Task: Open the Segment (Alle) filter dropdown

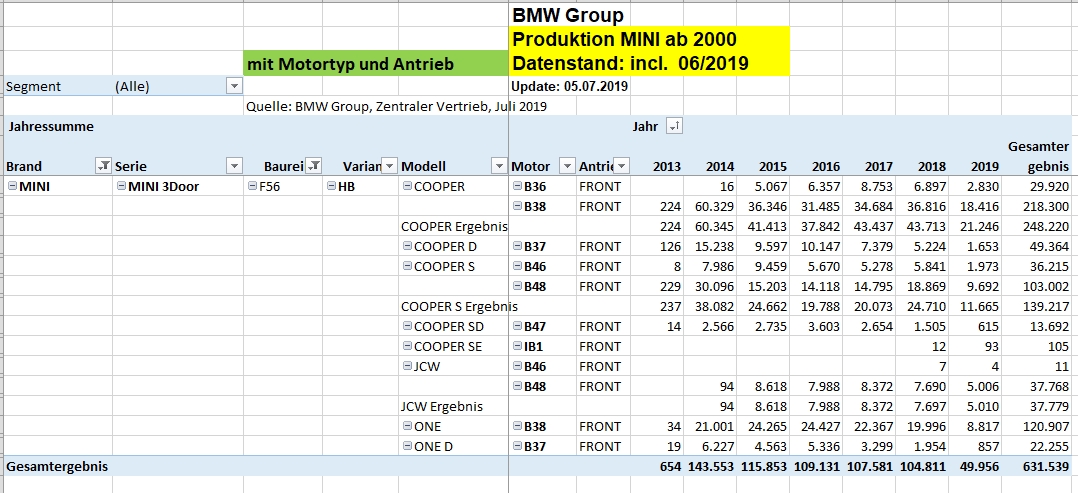Action: 234,86
